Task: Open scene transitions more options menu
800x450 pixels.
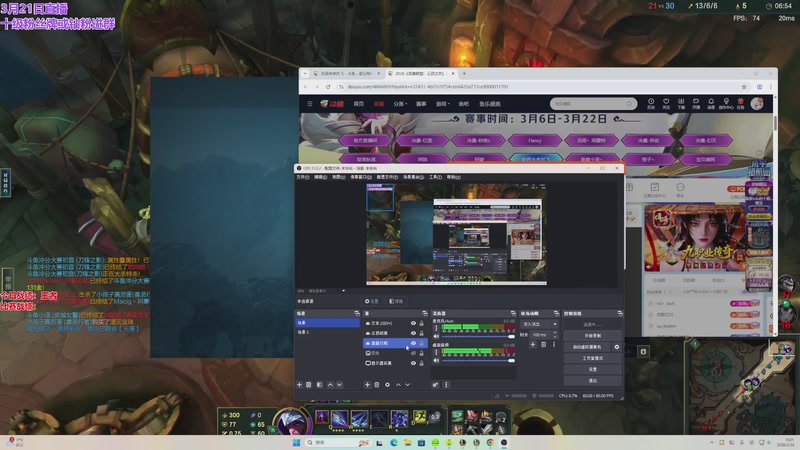Action: pos(554,345)
